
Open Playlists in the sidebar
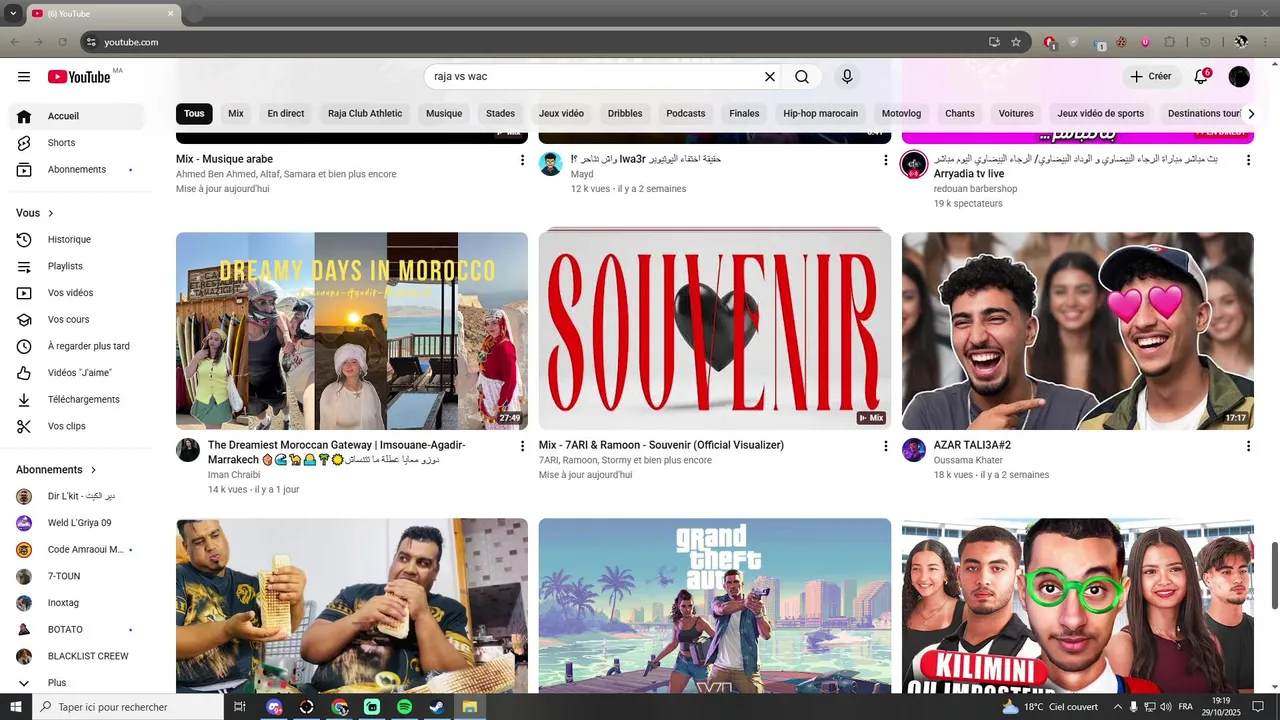point(76,266)
